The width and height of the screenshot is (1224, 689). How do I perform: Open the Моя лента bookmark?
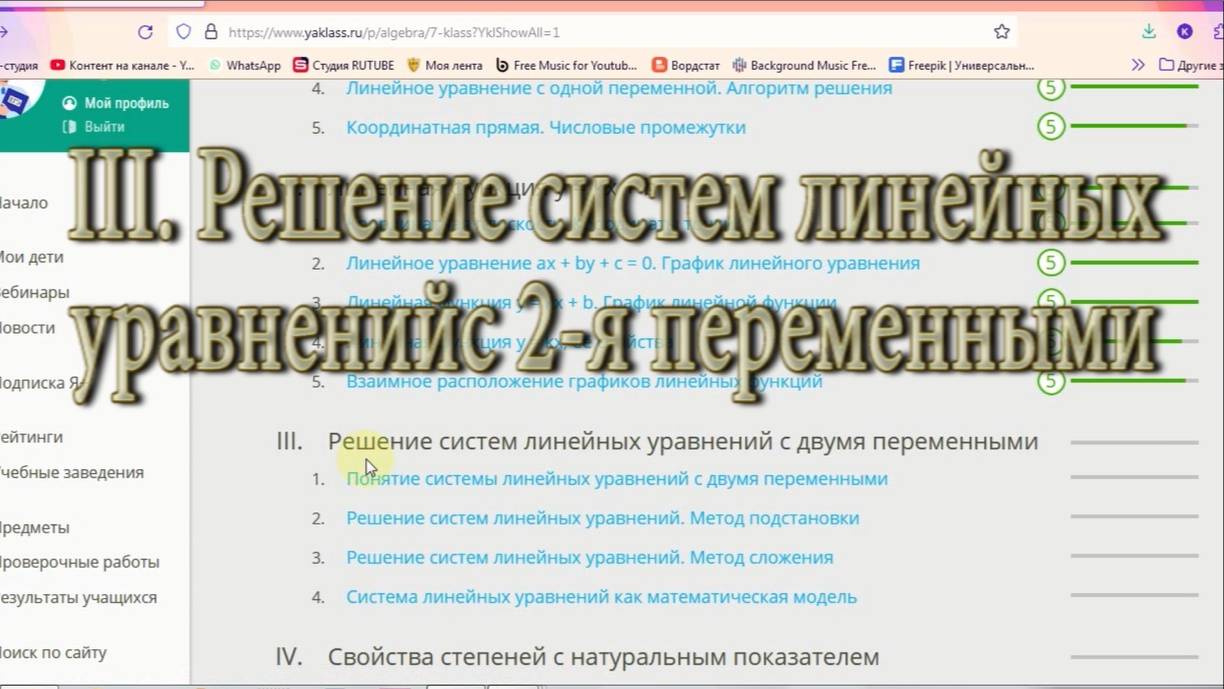click(x=444, y=65)
